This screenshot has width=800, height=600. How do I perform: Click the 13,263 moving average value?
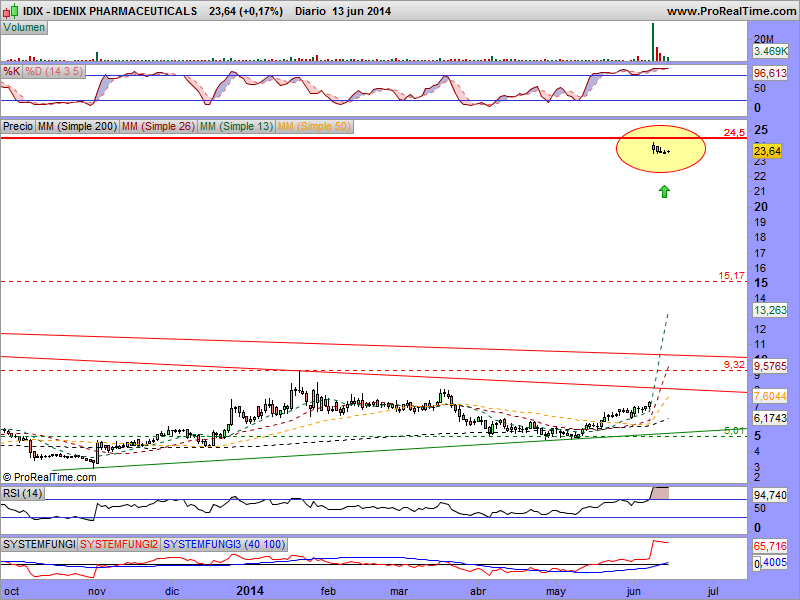(x=770, y=310)
